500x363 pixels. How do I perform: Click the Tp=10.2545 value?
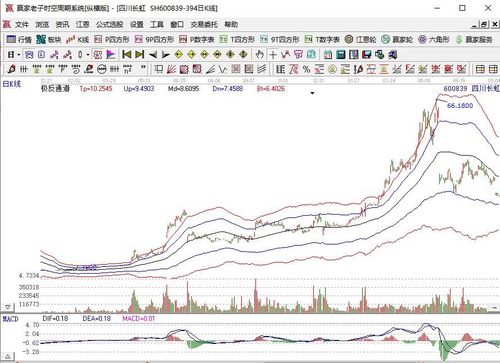[x=96, y=88]
